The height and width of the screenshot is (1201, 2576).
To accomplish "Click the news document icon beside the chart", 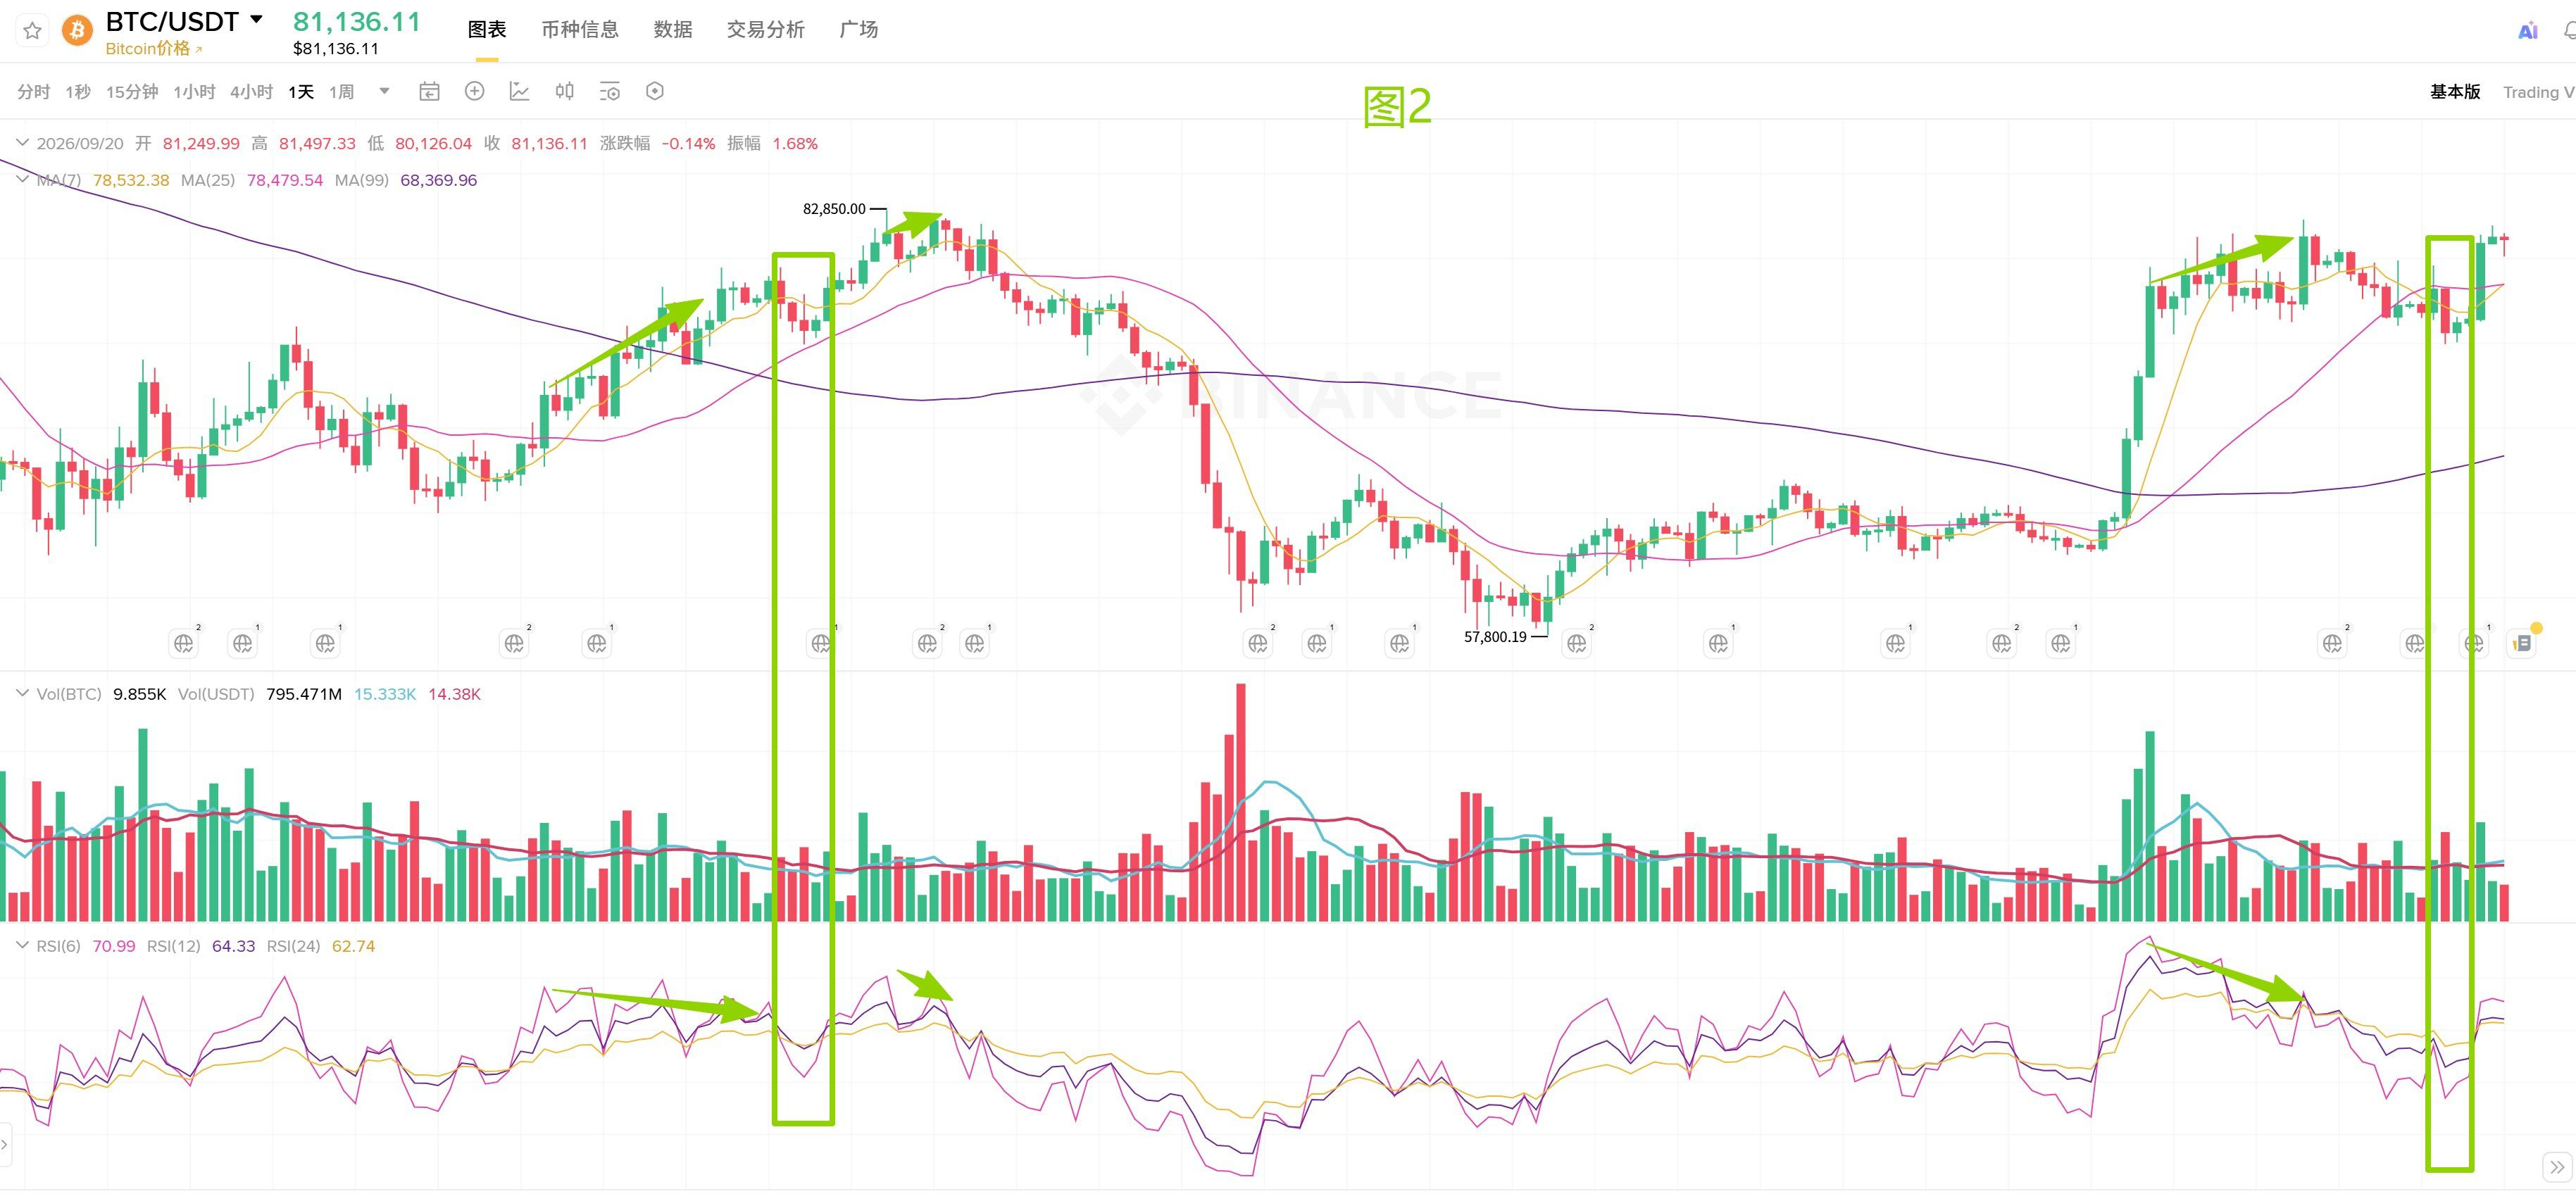I will 2522,643.
